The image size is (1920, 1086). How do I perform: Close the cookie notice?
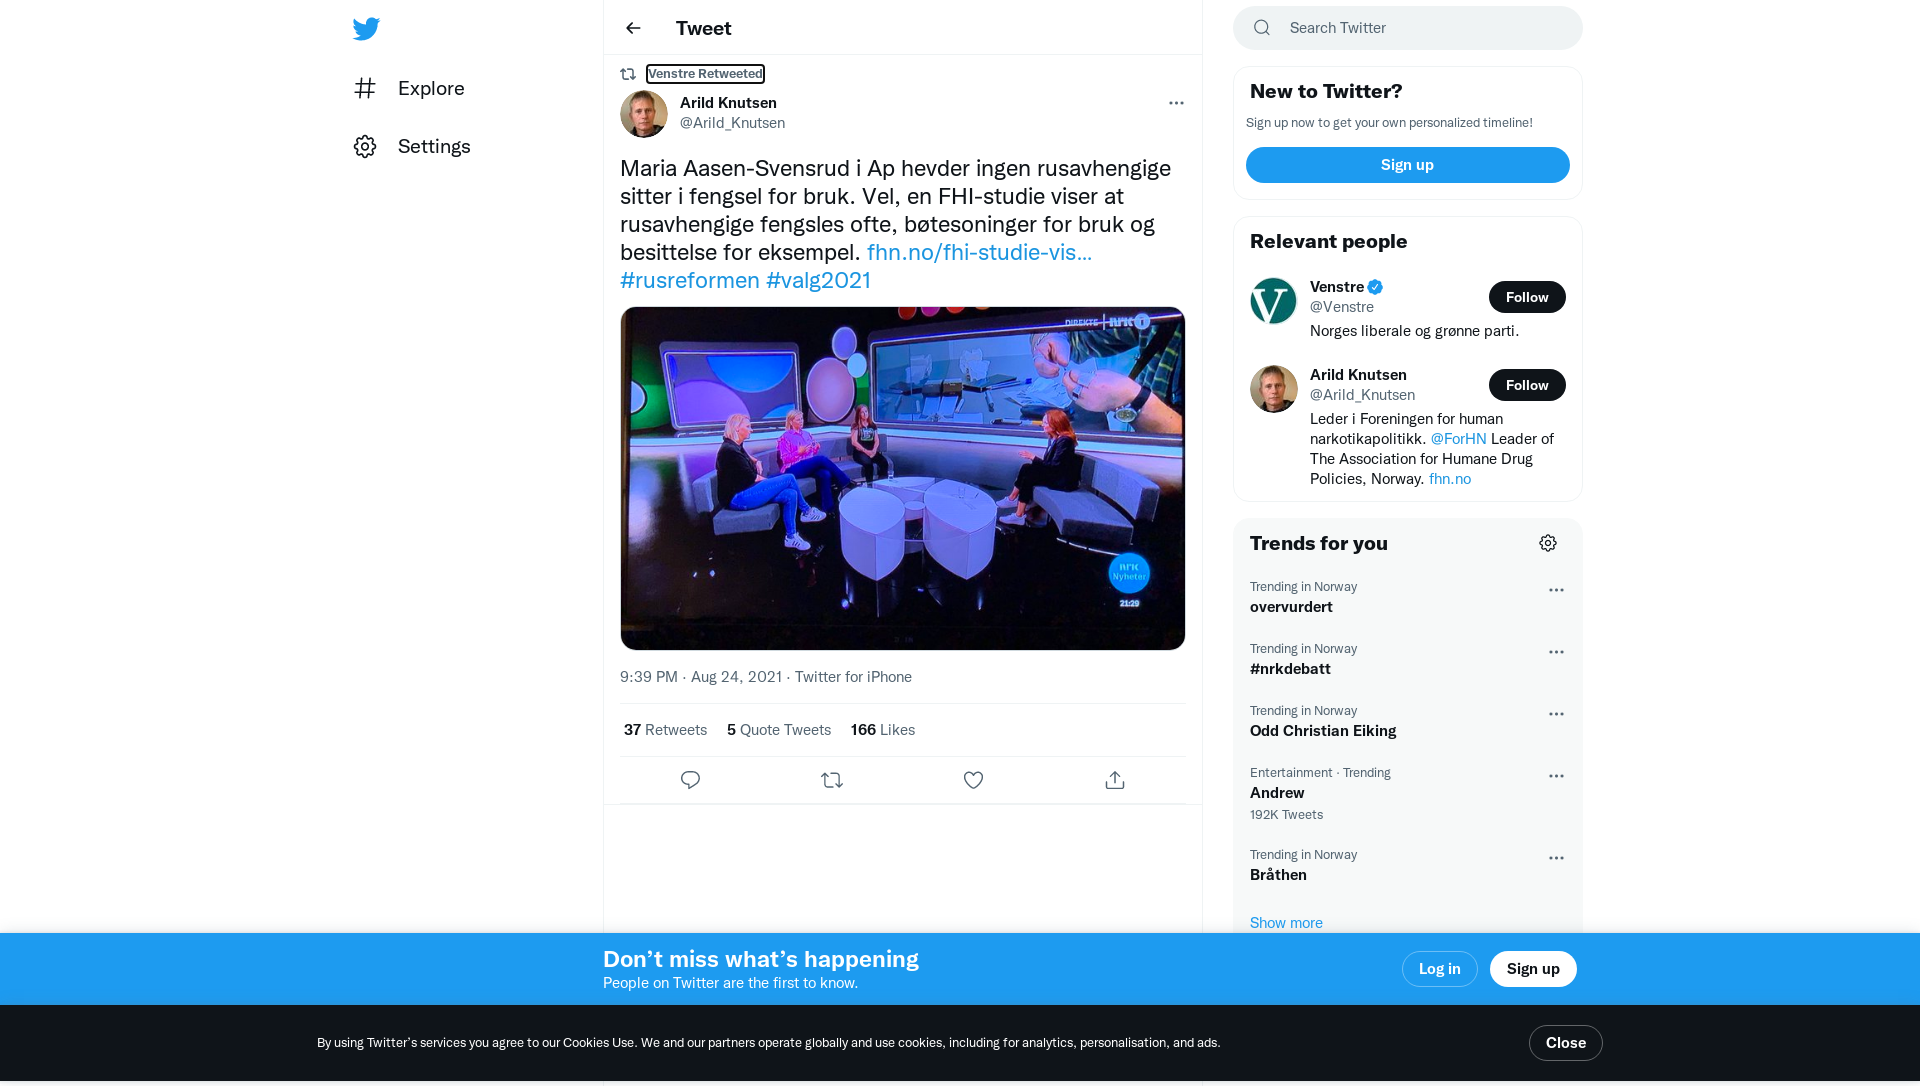click(1566, 1043)
